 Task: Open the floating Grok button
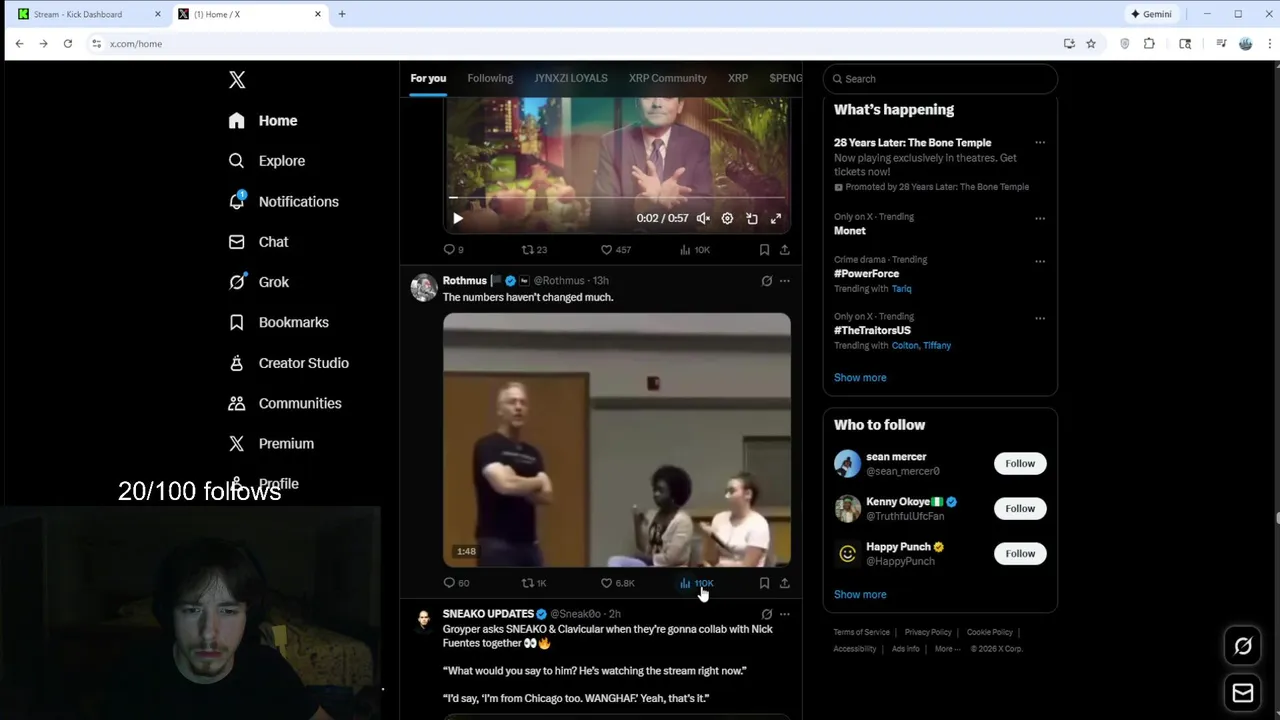click(1243, 646)
